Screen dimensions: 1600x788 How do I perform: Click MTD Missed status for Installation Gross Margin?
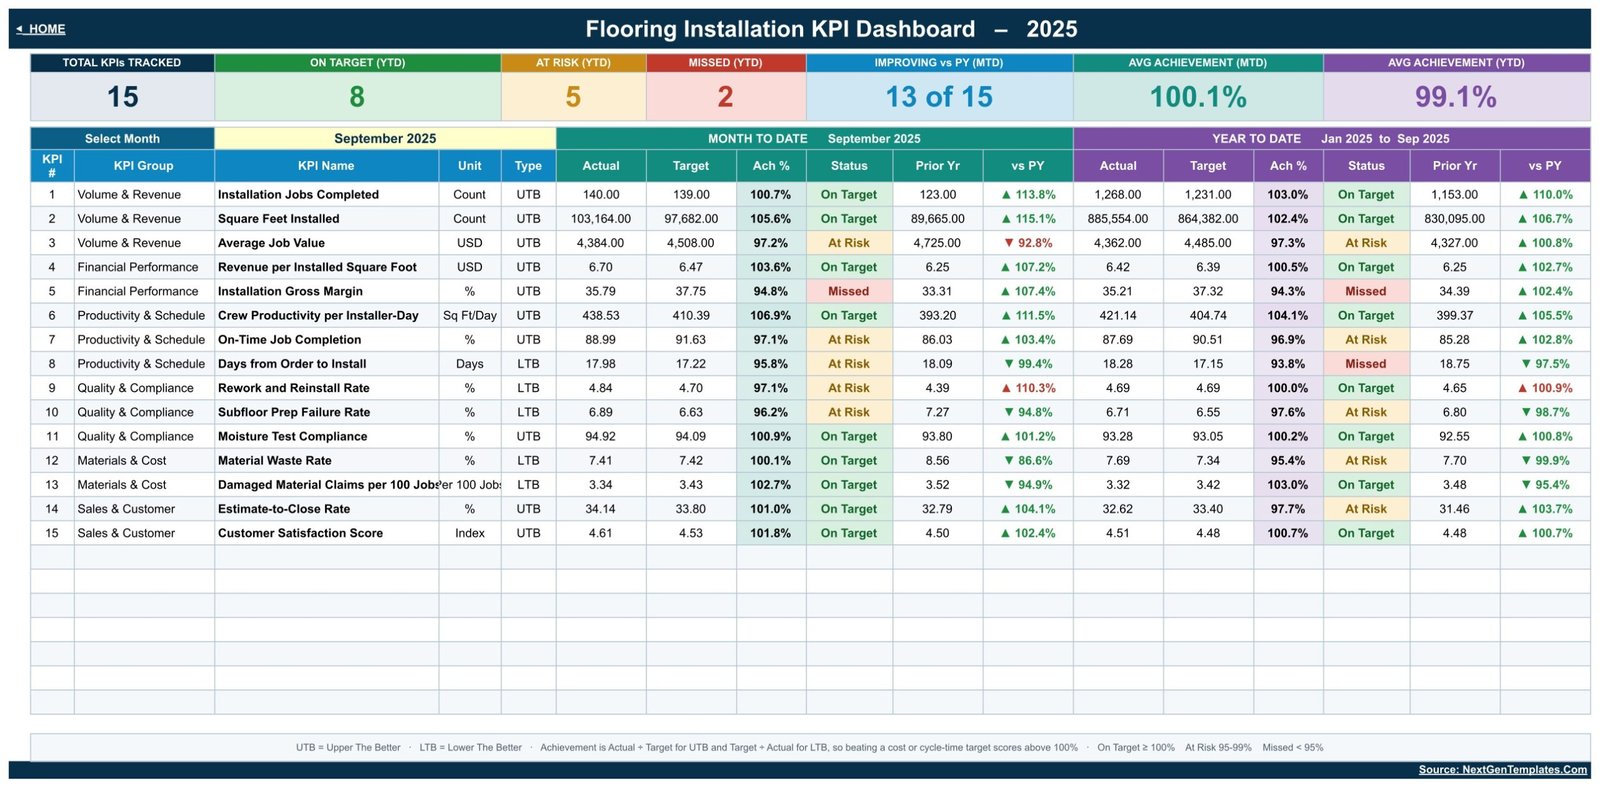(x=849, y=291)
